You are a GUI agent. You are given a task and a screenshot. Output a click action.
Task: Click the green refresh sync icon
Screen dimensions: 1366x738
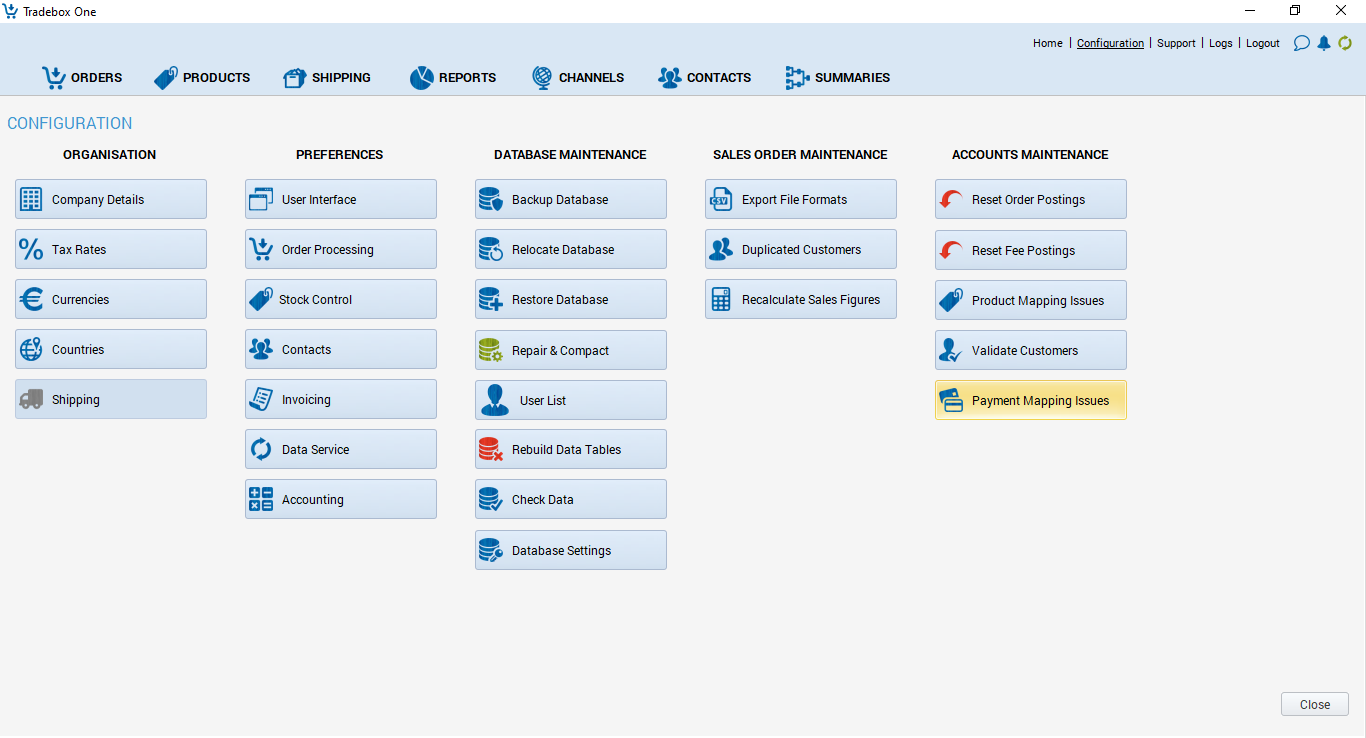click(1345, 43)
